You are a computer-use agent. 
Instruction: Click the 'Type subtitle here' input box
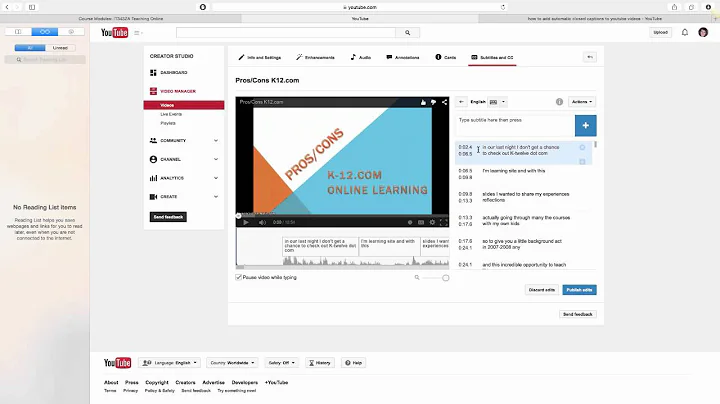pos(515,125)
